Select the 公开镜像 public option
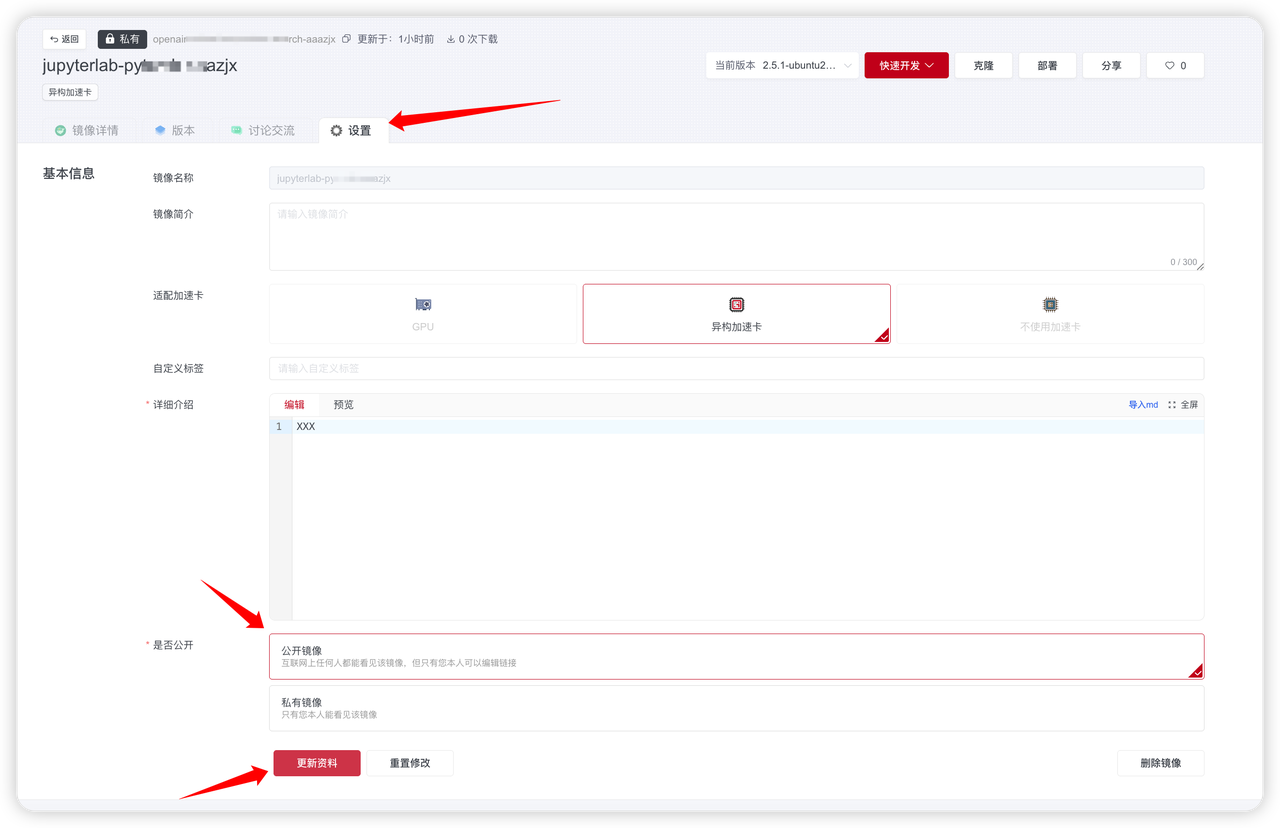 pos(736,656)
